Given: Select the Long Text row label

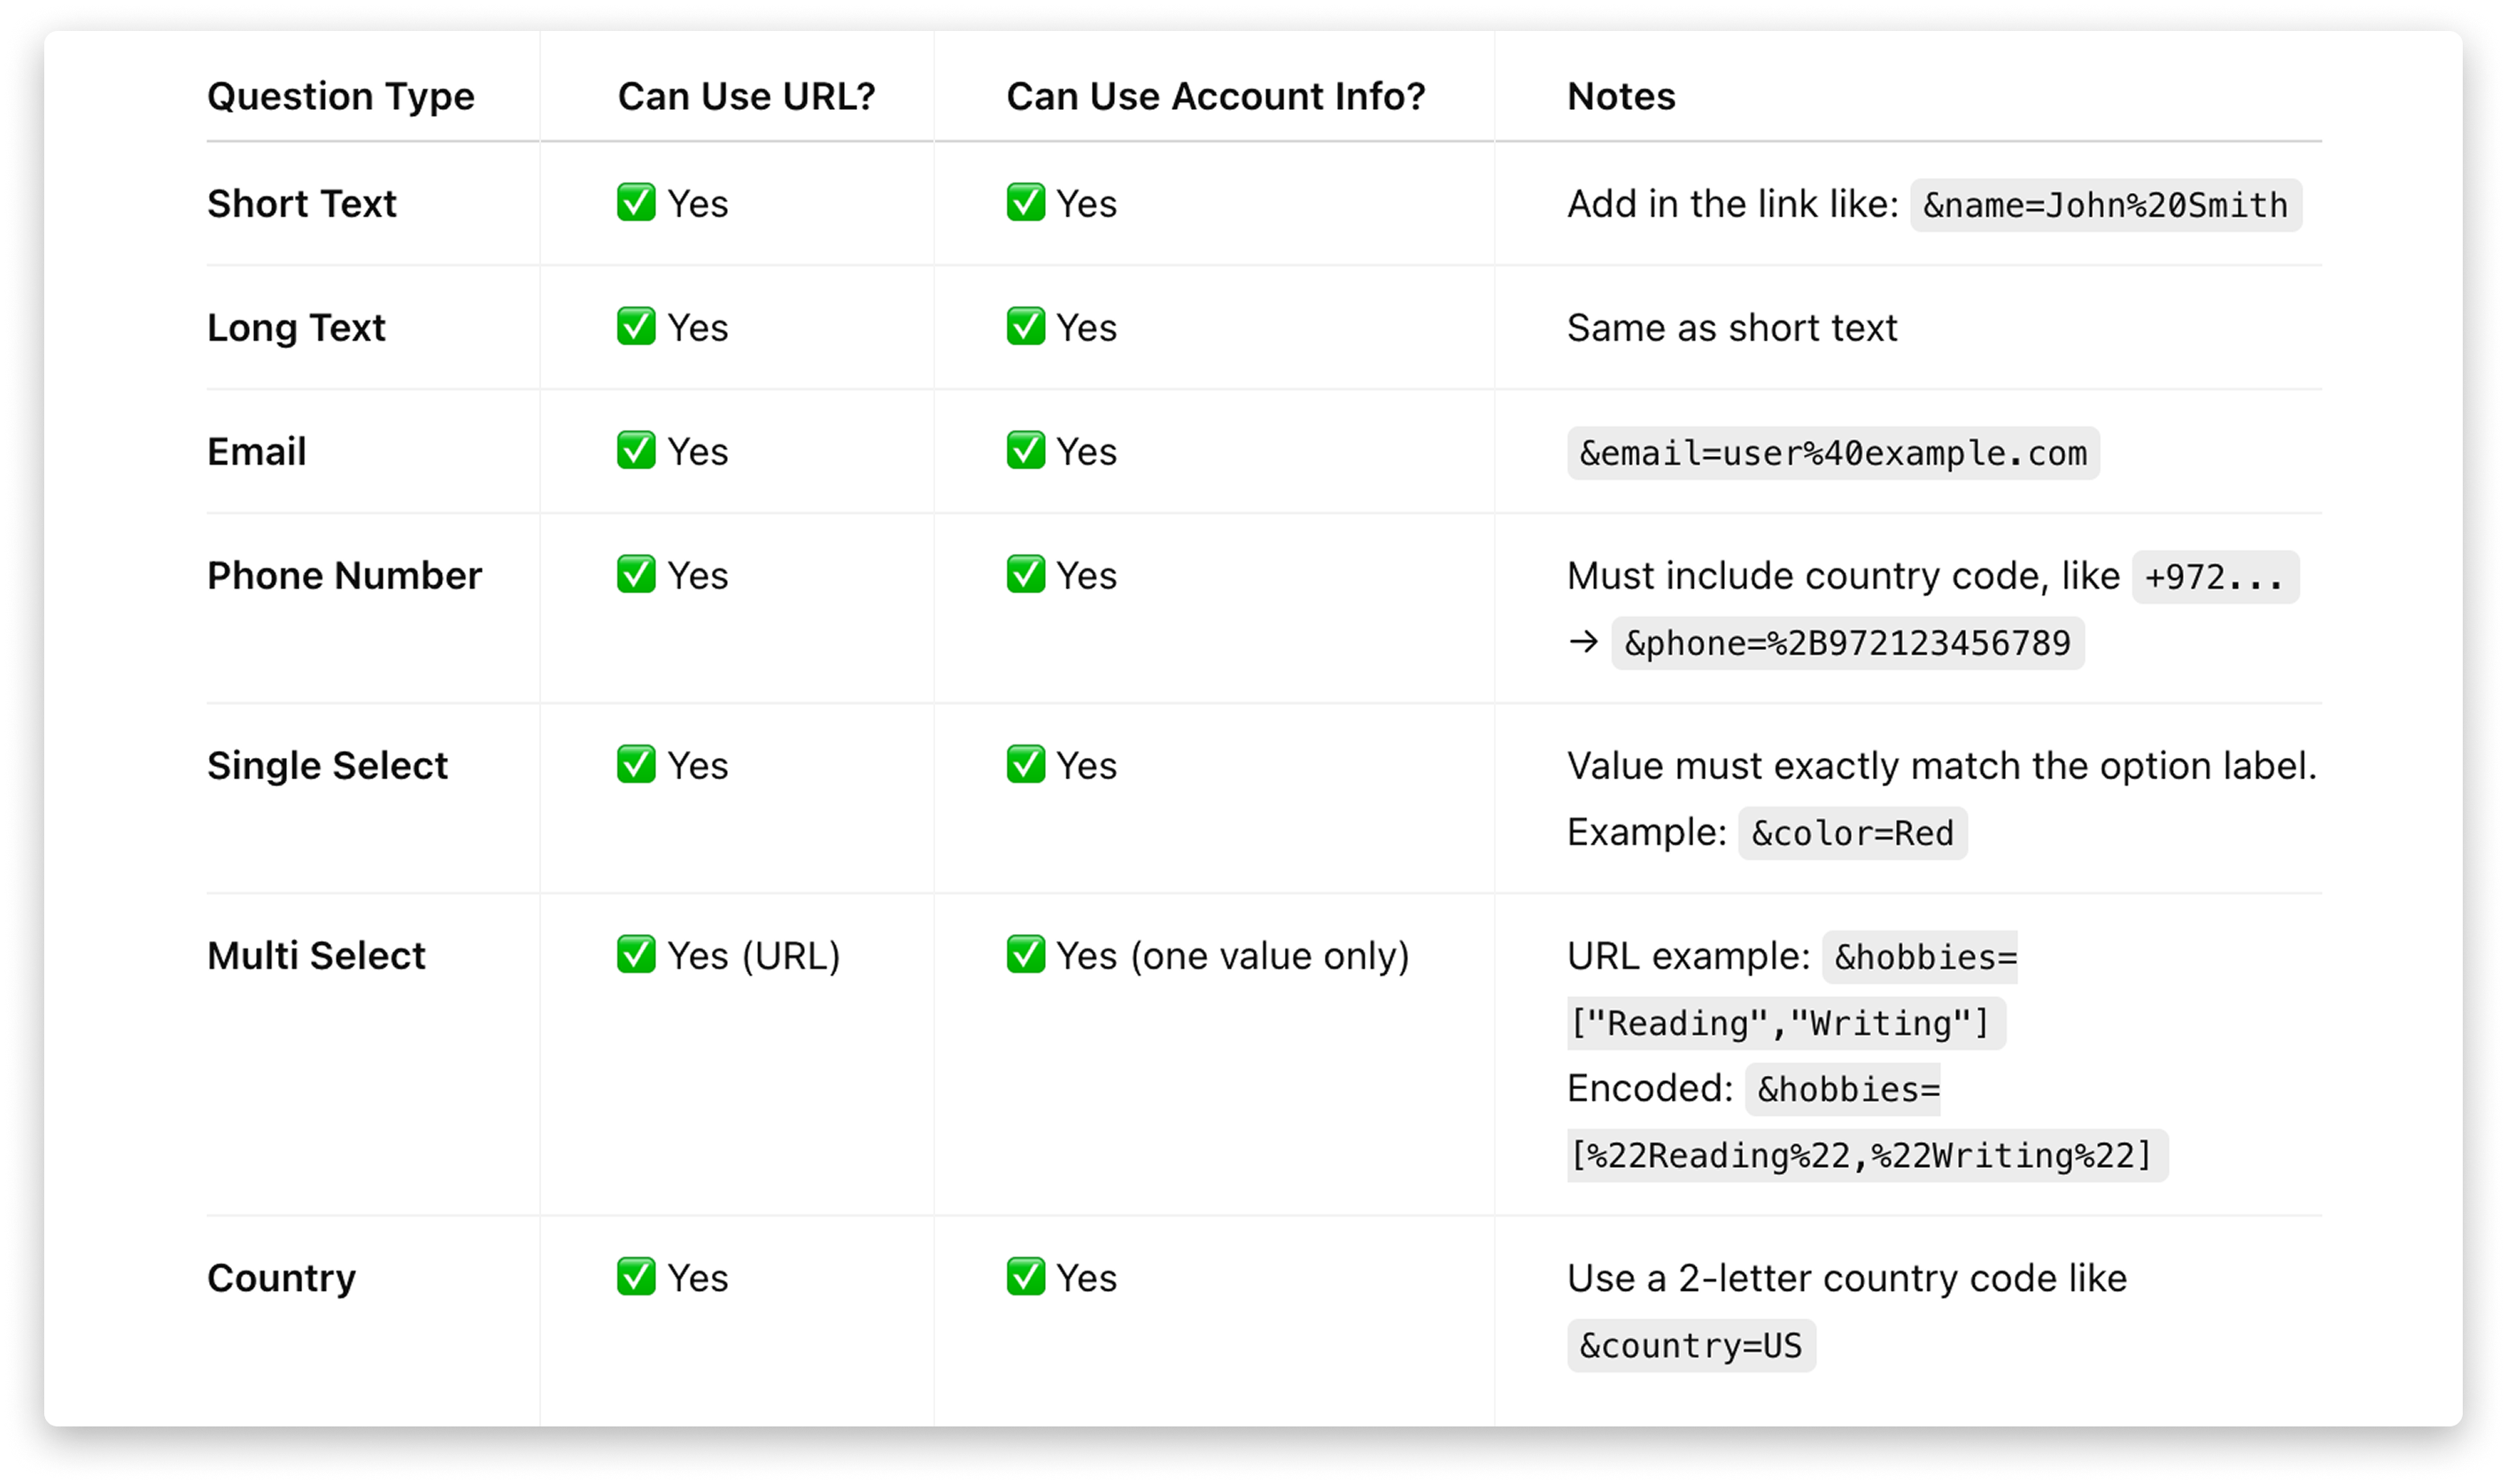Looking at the screenshot, I should 295,328.
